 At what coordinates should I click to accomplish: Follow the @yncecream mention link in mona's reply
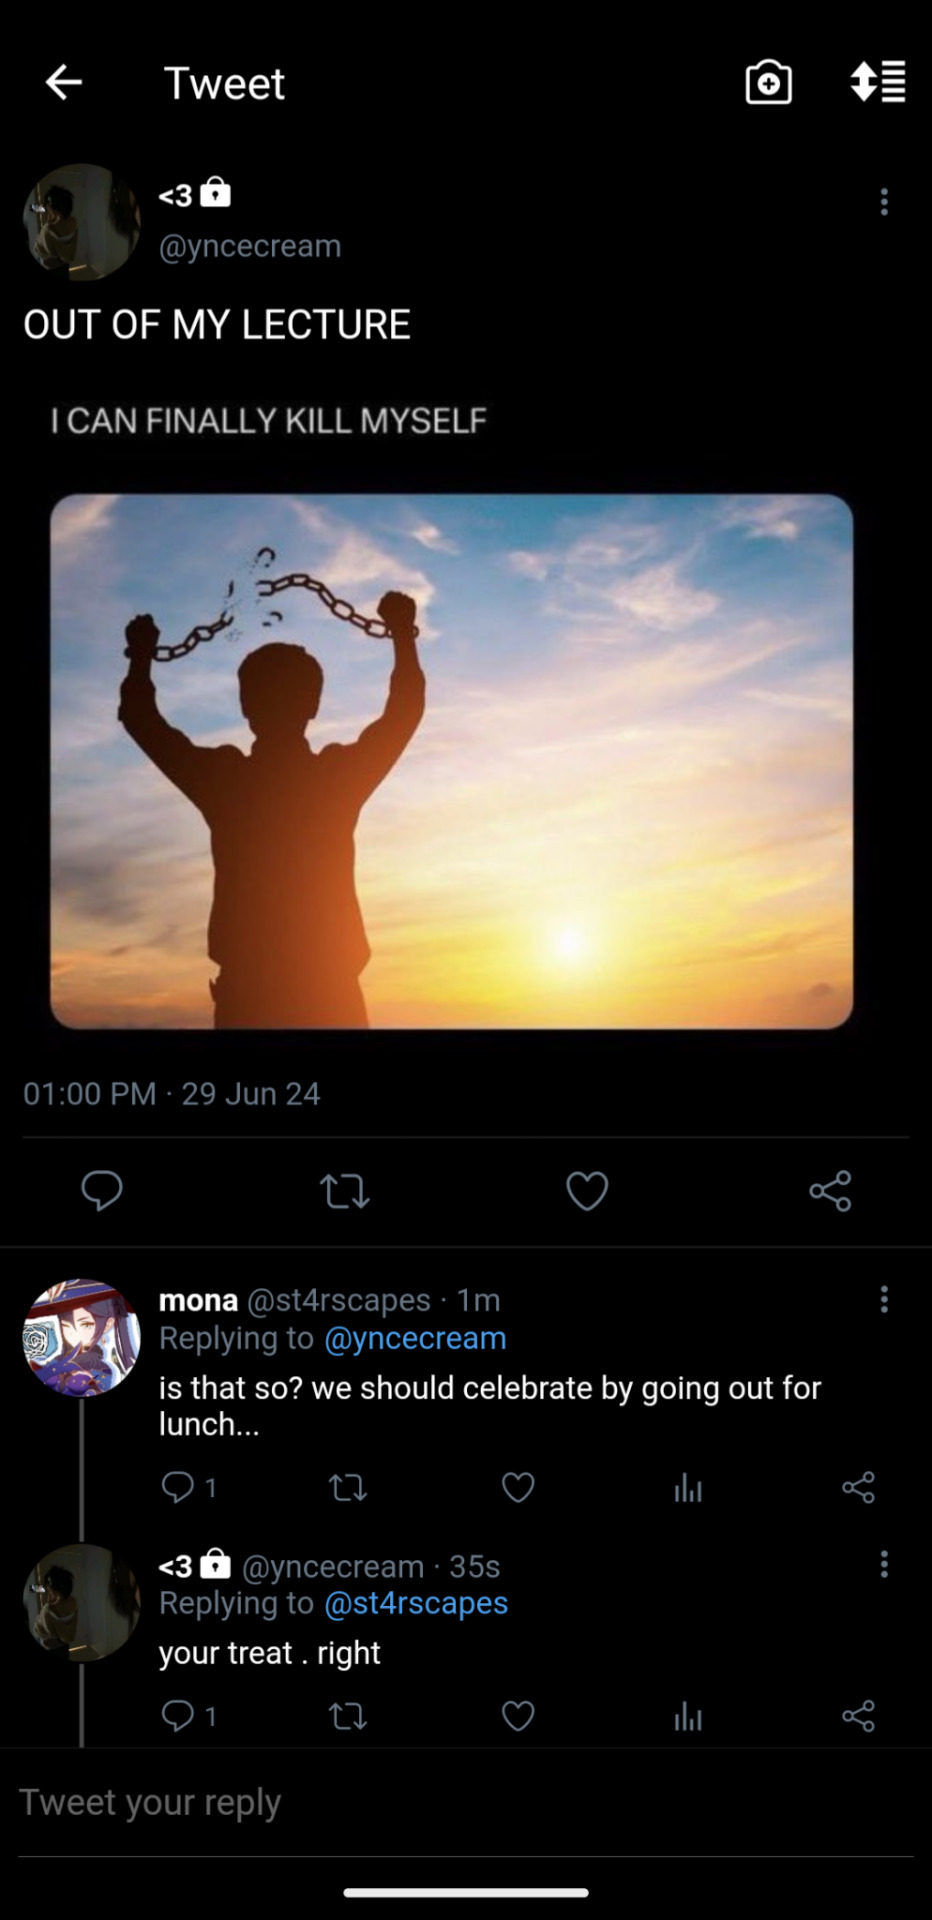coord(415,1338)
